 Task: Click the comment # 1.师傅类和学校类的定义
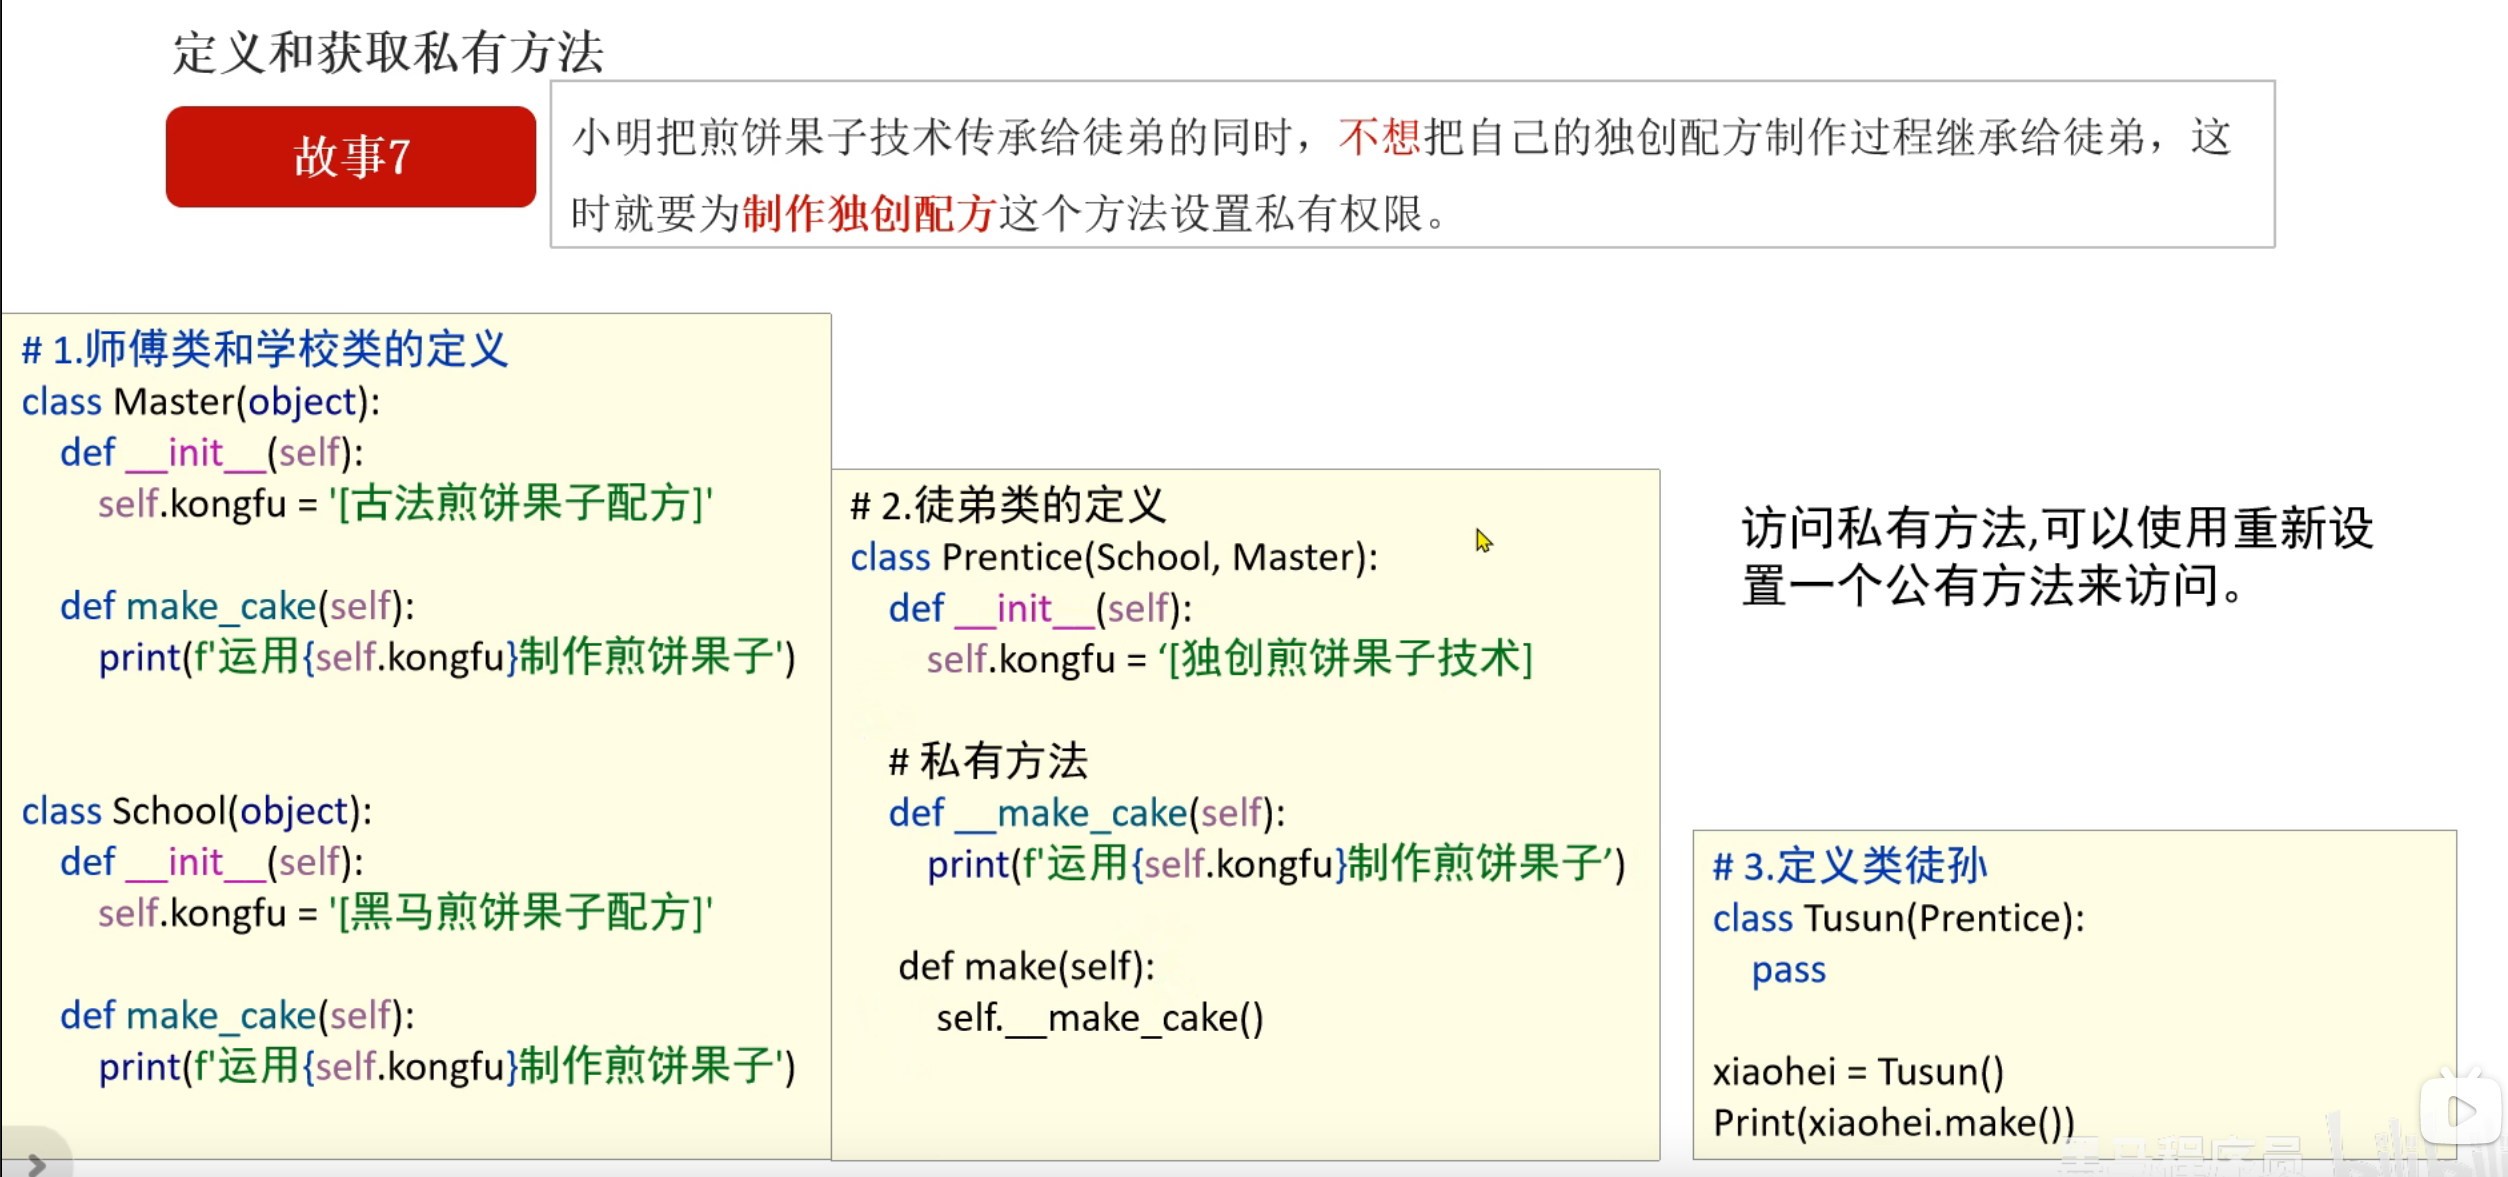tap(265, 349)
